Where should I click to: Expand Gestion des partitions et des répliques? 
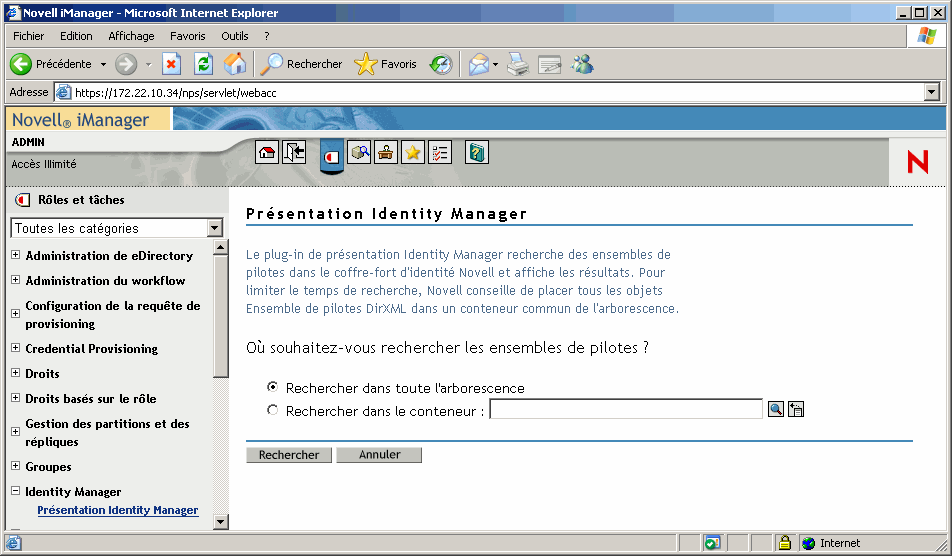[x=16, y=432]
